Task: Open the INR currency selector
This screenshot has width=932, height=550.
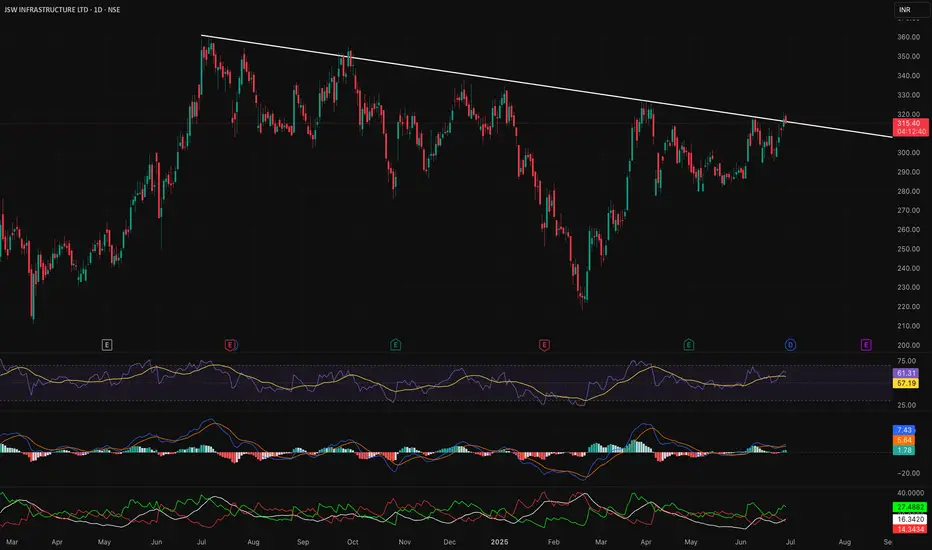Action: click(x=912, y=10)
